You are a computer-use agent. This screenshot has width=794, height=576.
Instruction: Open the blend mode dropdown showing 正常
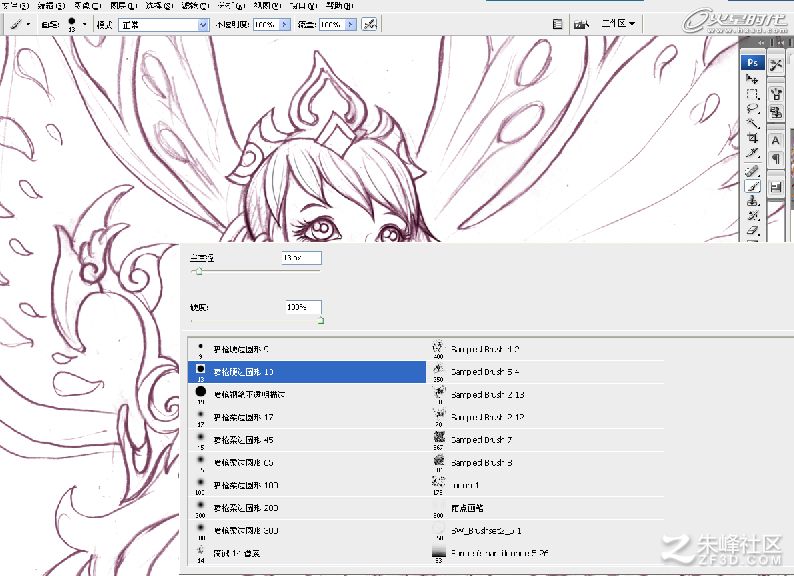tap(164, 24)
